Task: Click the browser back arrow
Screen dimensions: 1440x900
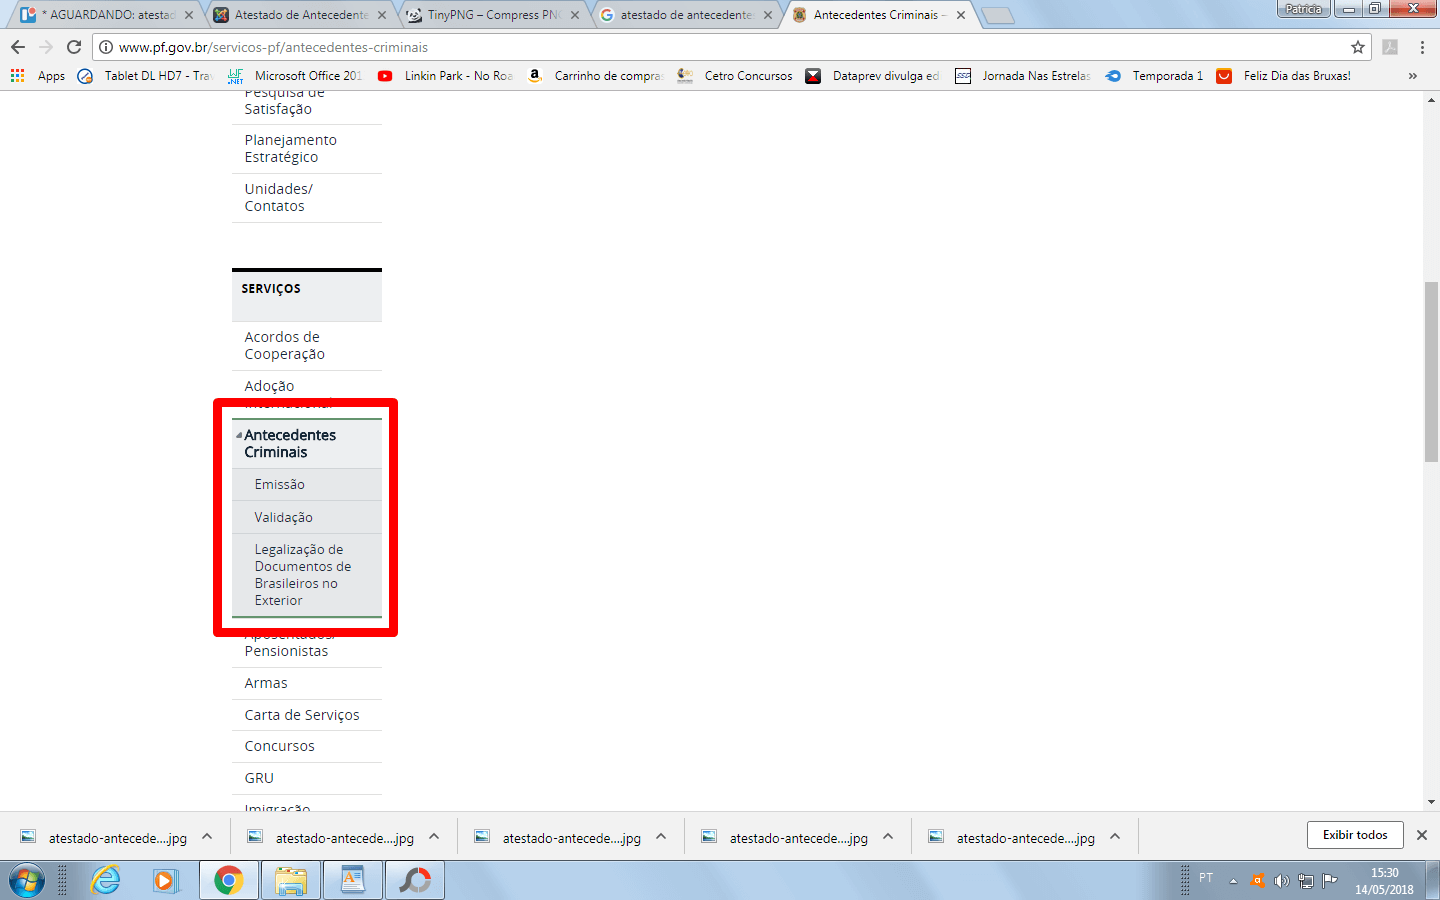Action: (18, 47)
